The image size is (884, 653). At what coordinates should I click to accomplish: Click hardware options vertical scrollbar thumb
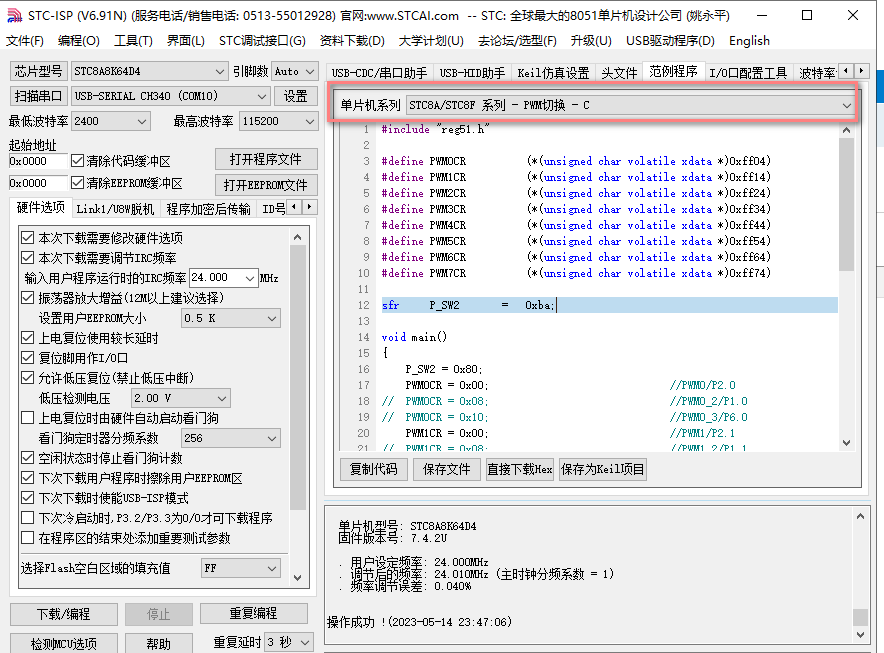point(298,377)
